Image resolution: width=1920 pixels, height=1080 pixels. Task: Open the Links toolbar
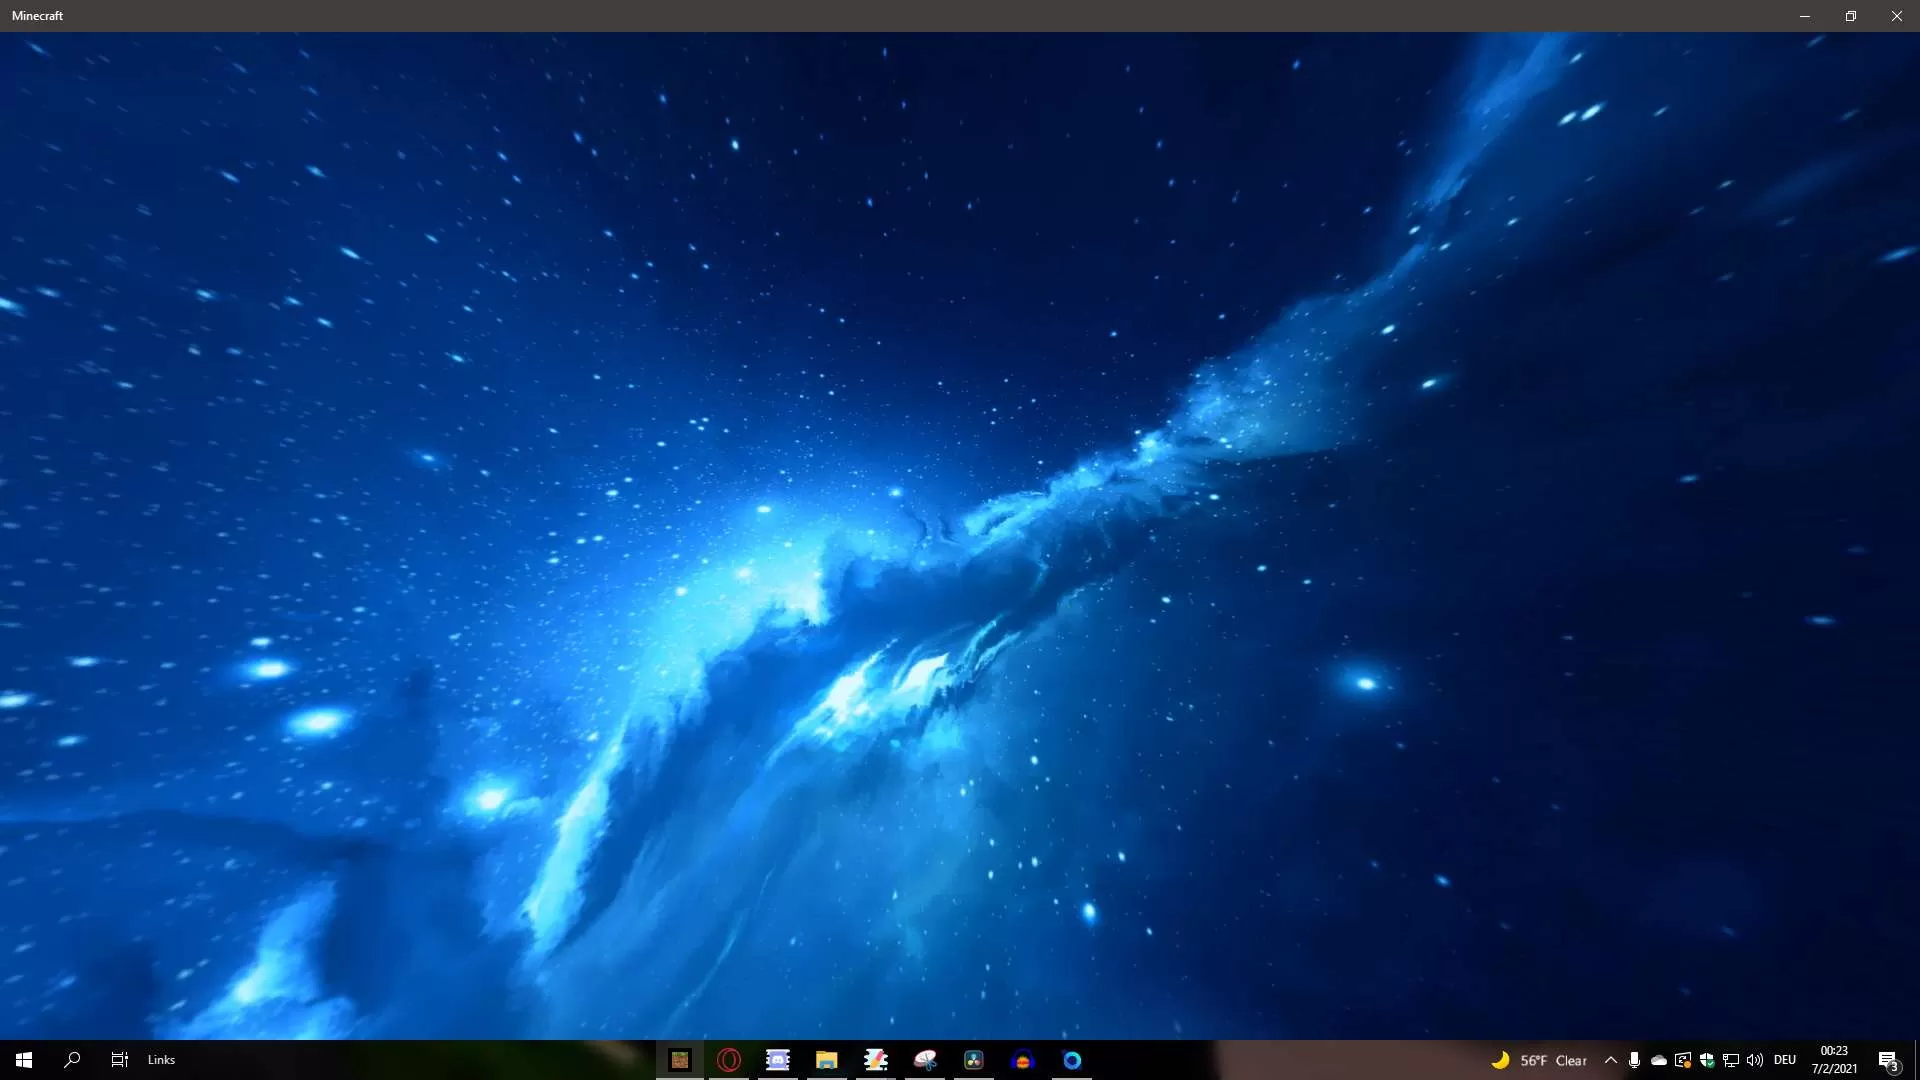(x=161, y=1060)
